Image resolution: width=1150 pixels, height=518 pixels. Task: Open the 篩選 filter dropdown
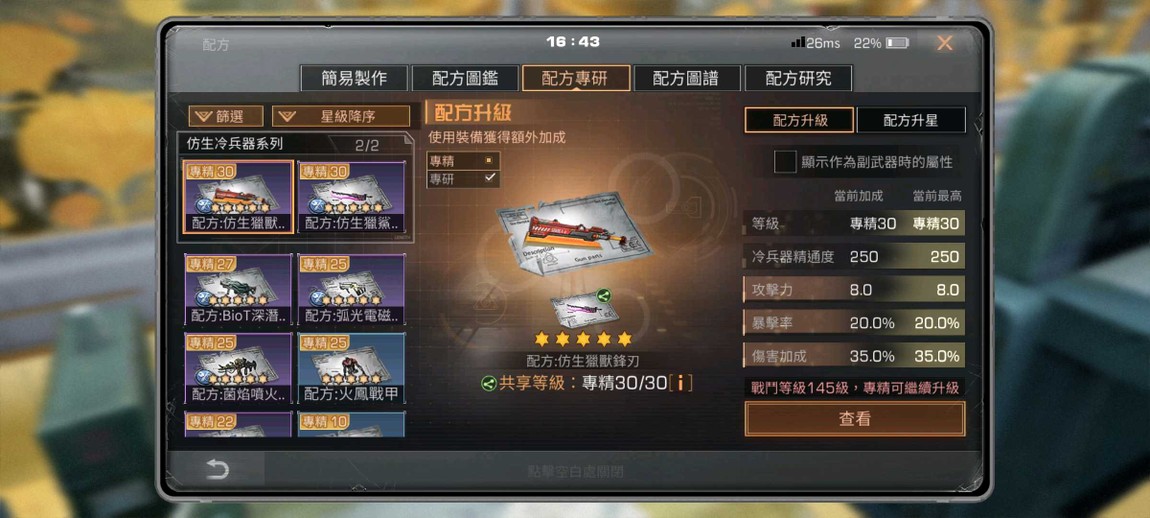click(x=226, y=116)
